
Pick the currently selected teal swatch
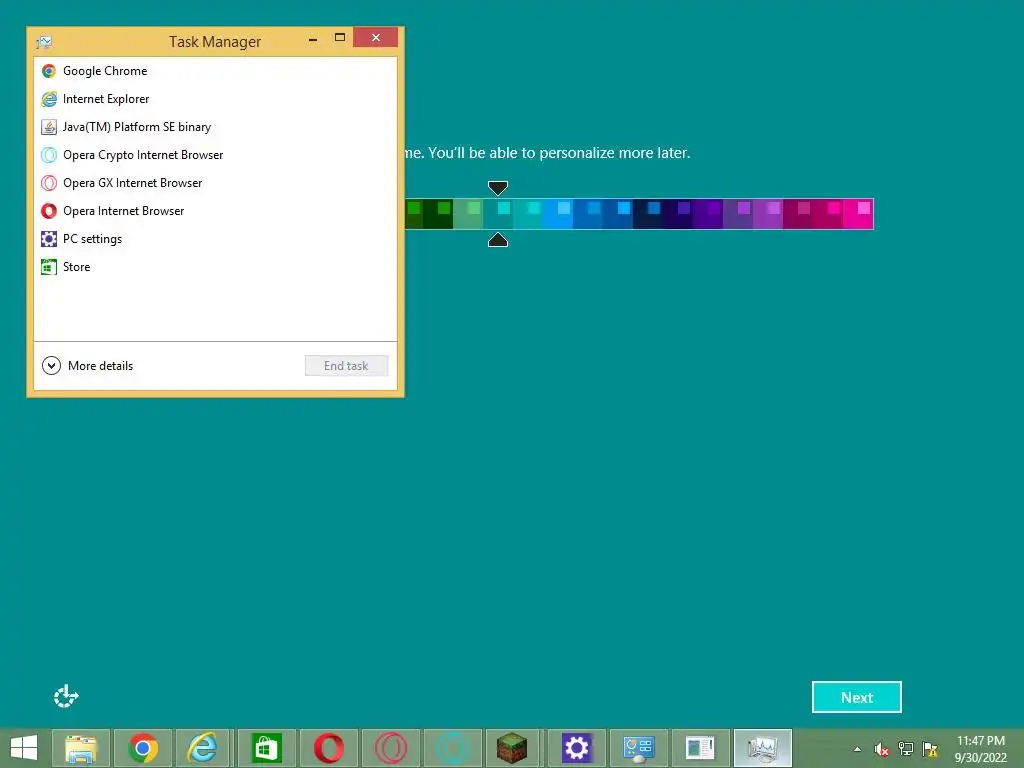[498, 214]
